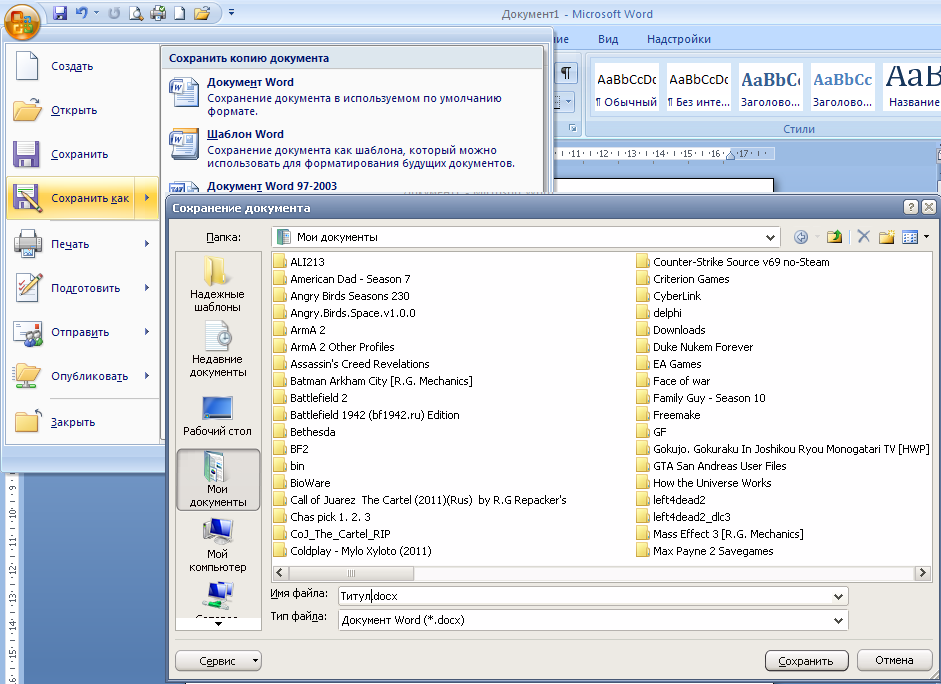The width and height of the screenshot is (941, 684).
Task: Select Desktop place (Рабочий стол)
Action: coord(217,416)
